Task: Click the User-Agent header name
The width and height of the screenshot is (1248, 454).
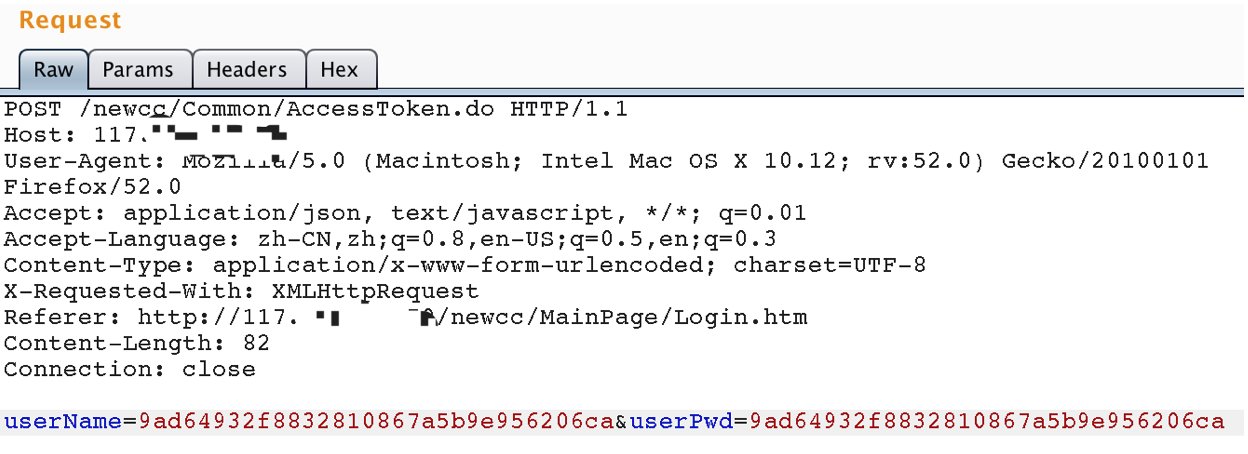Action: click(x=84, y=160)
